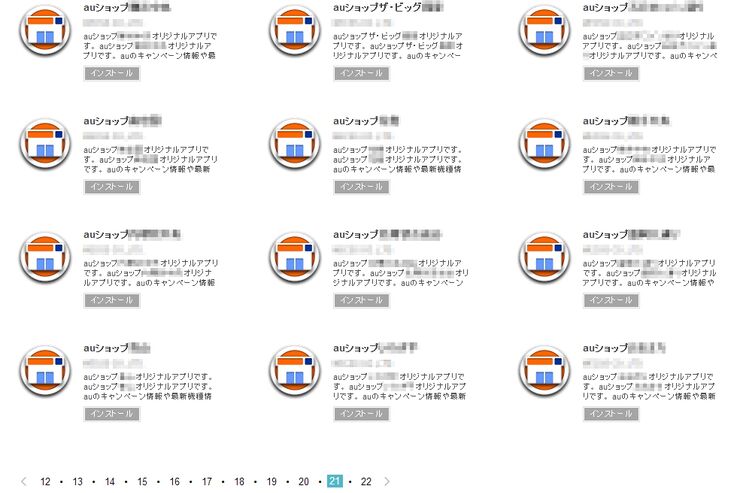Select highlighted current page 21

(335, 481)
